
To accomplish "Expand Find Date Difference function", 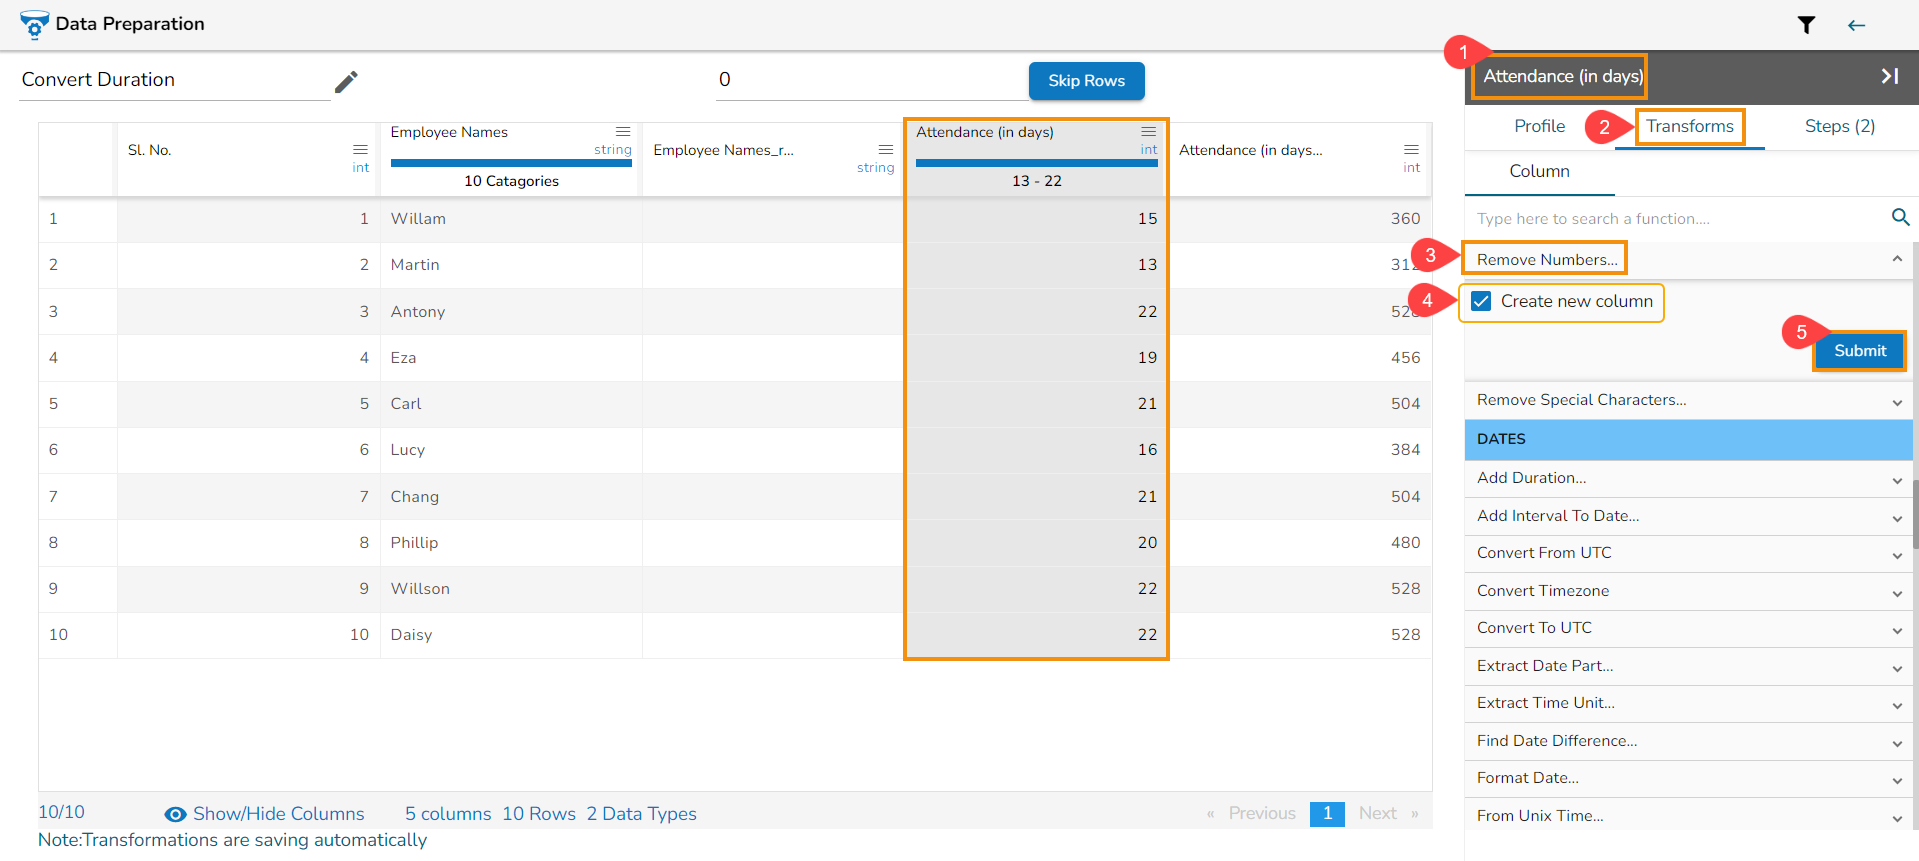I will (1896, 742).
